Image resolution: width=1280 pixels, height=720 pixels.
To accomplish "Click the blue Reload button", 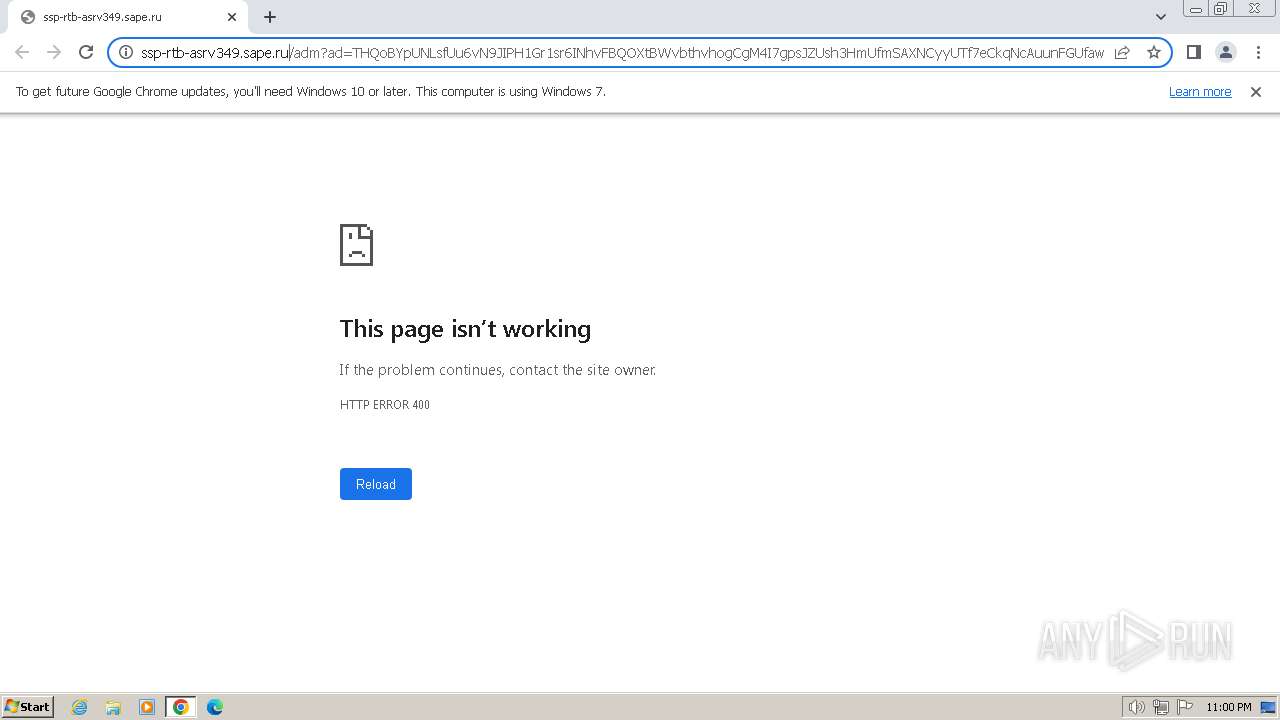I will click(x=376, y=484).
